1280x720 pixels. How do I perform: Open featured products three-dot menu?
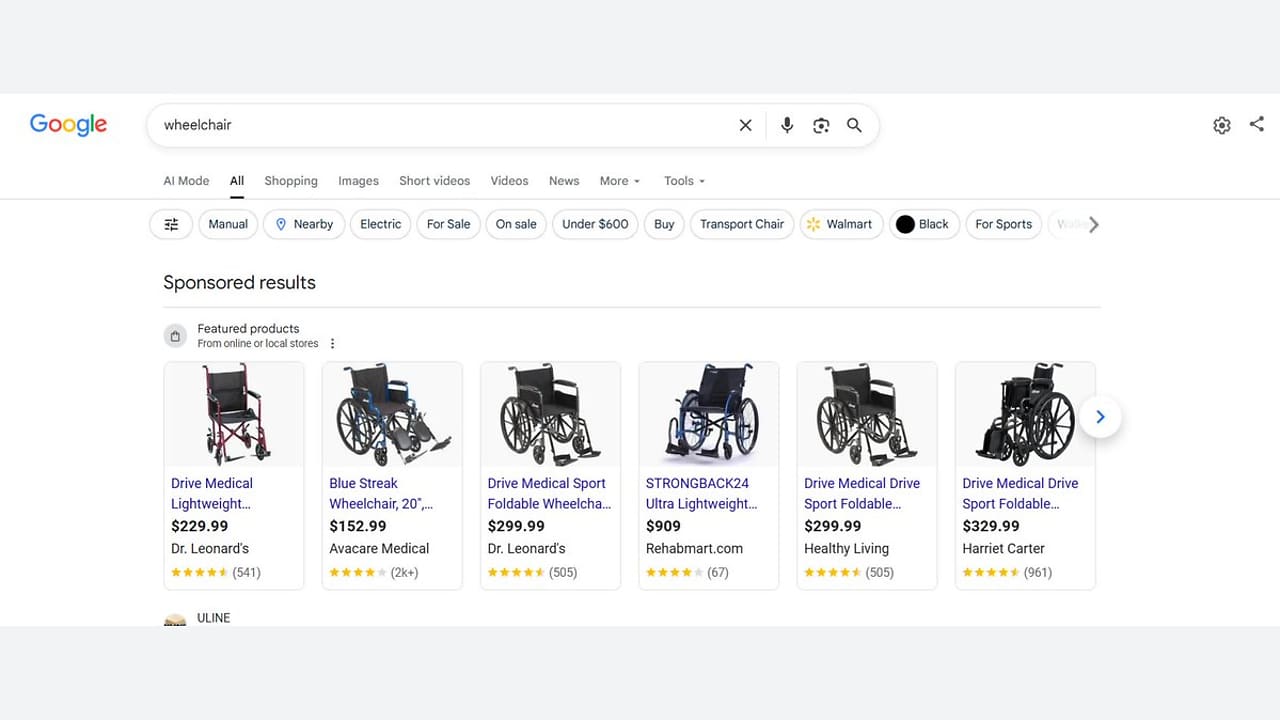[333, 343]
